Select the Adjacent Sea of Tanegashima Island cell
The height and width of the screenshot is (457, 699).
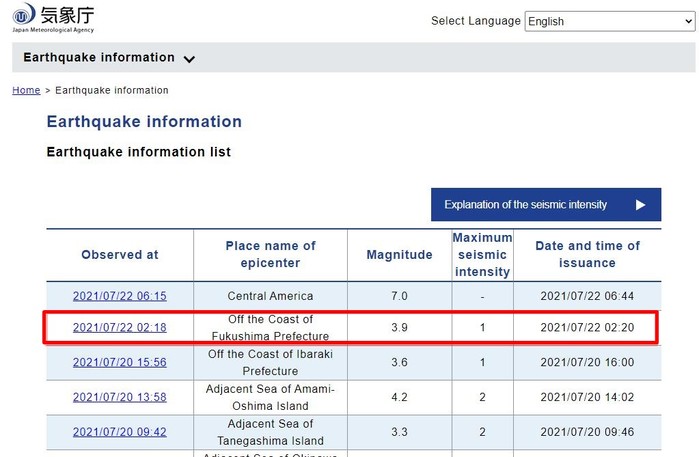click(270, 432)
